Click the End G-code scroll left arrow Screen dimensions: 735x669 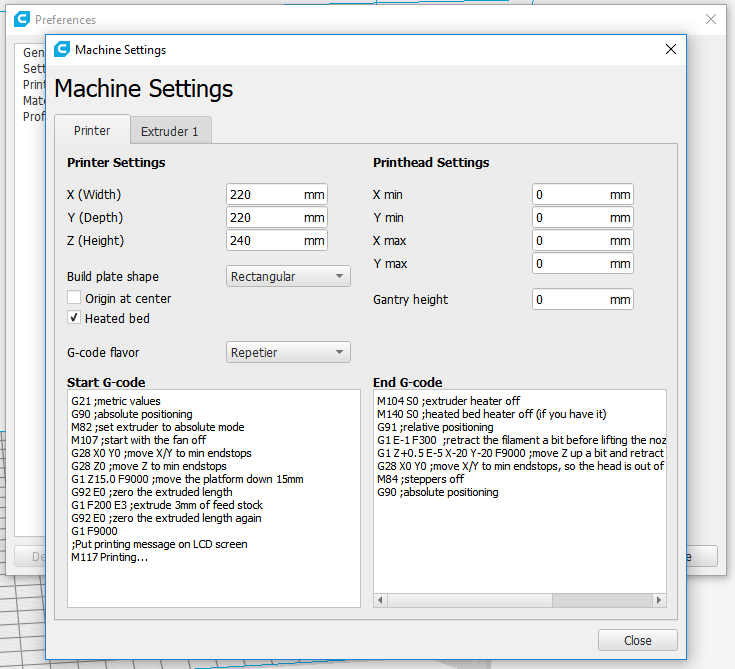pos(380,600)
